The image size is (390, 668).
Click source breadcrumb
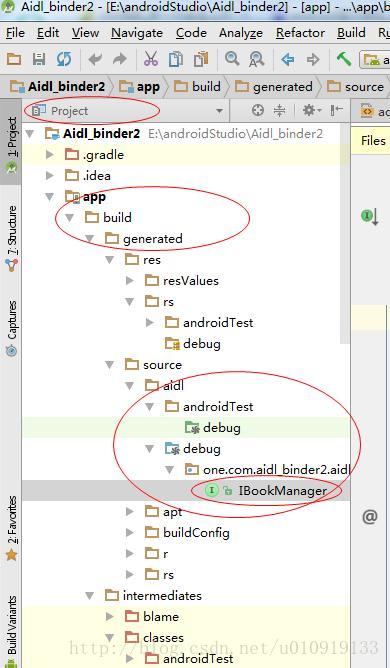(x=356, y=86)
